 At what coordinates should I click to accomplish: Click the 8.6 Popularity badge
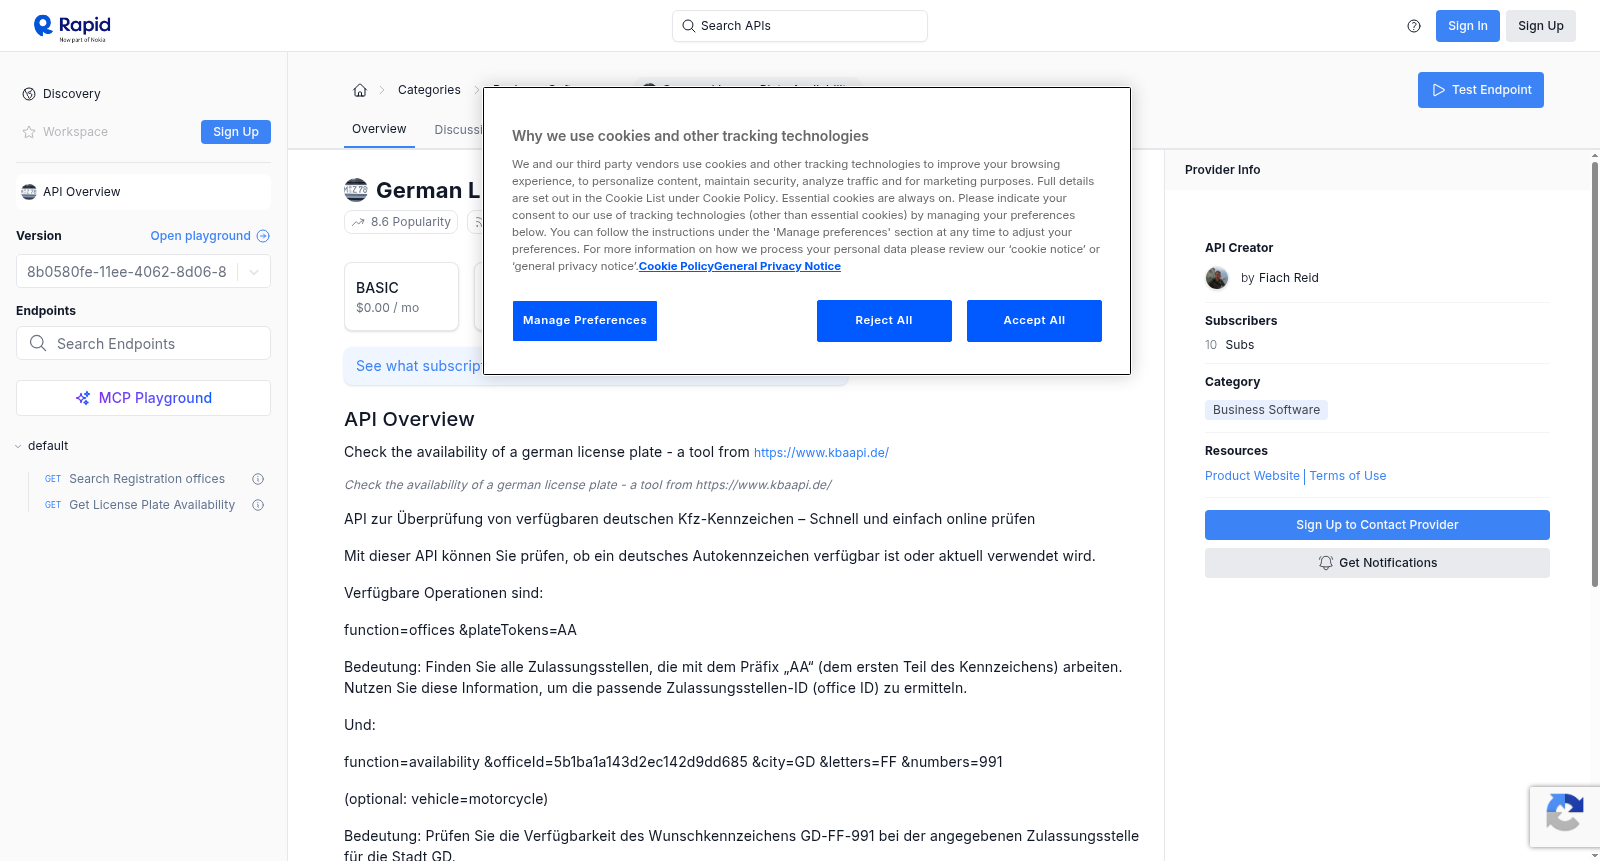[x=401, y=222]
